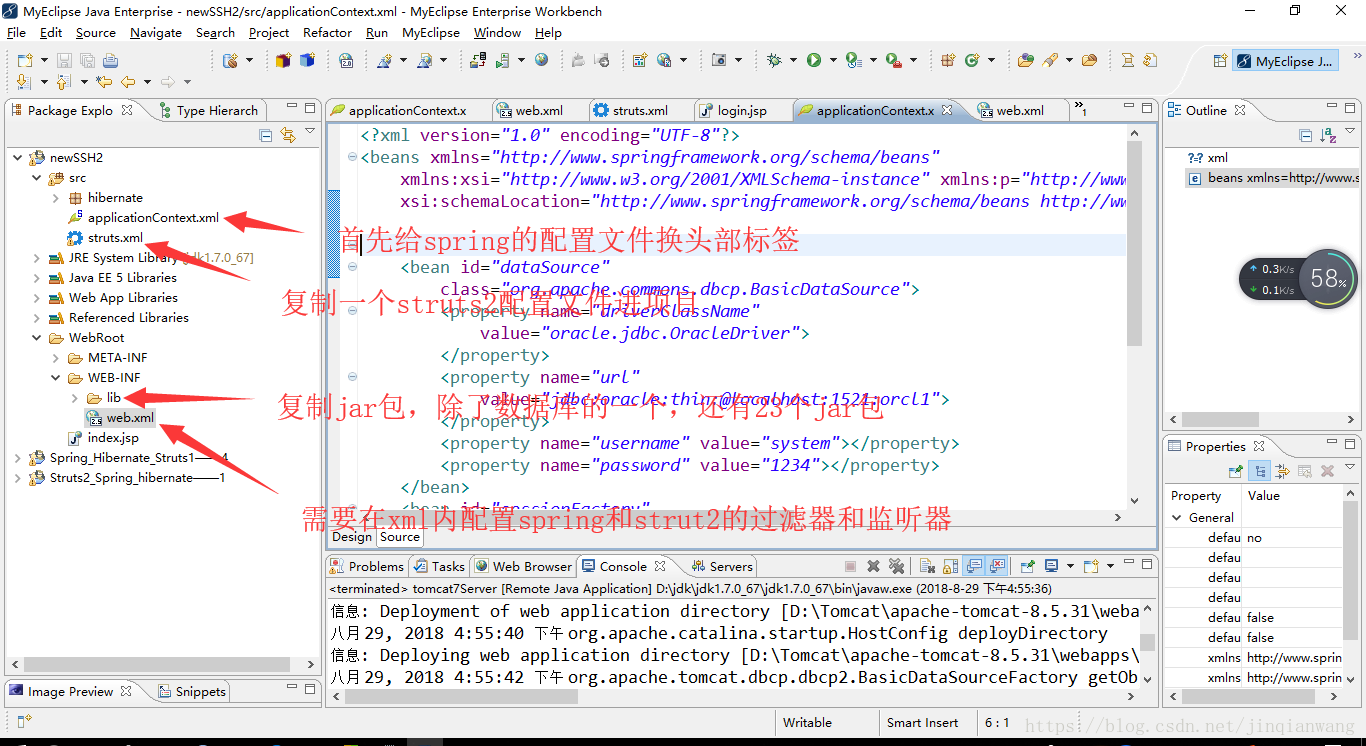Open the Navigate menu
The height and width of the screenshot is (746, 1366).
[156, 33]
